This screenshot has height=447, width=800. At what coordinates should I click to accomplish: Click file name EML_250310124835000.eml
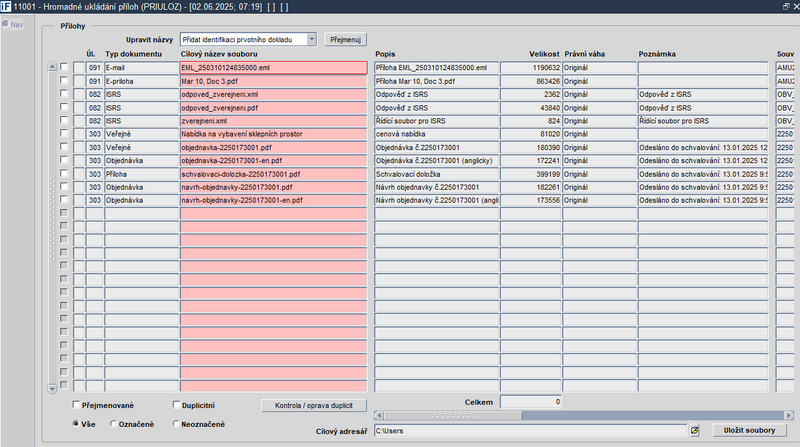click(x=273, y=67)
